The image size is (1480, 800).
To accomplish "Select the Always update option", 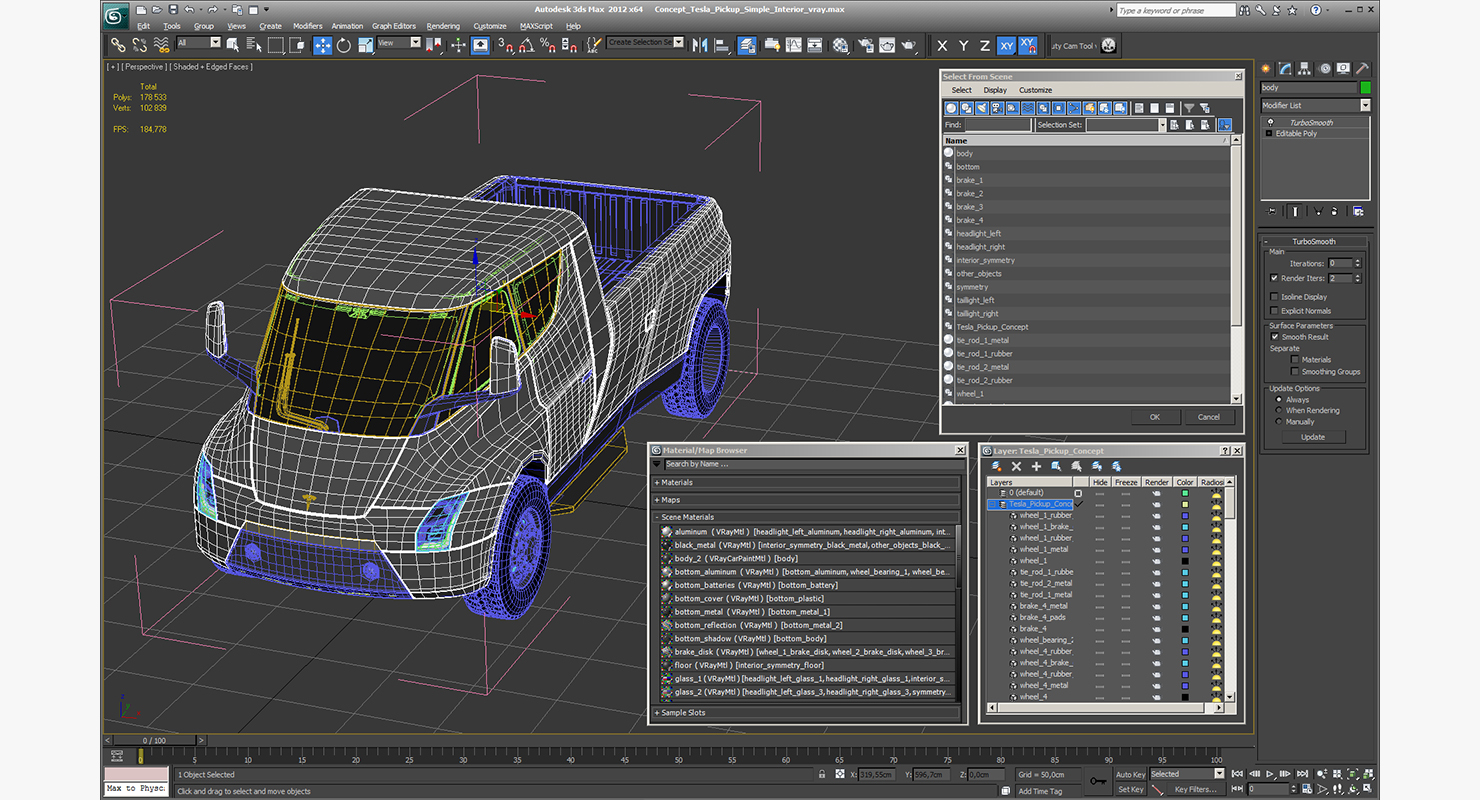I will pos(1278,400).
